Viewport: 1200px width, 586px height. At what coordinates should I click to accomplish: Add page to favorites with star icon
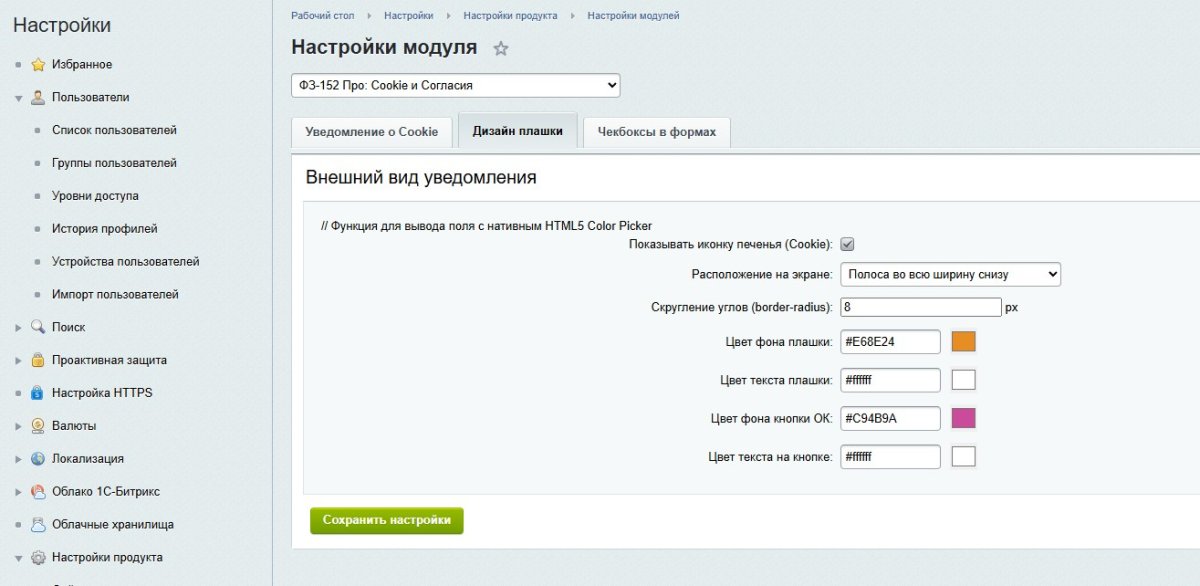[x=501, y=48]
